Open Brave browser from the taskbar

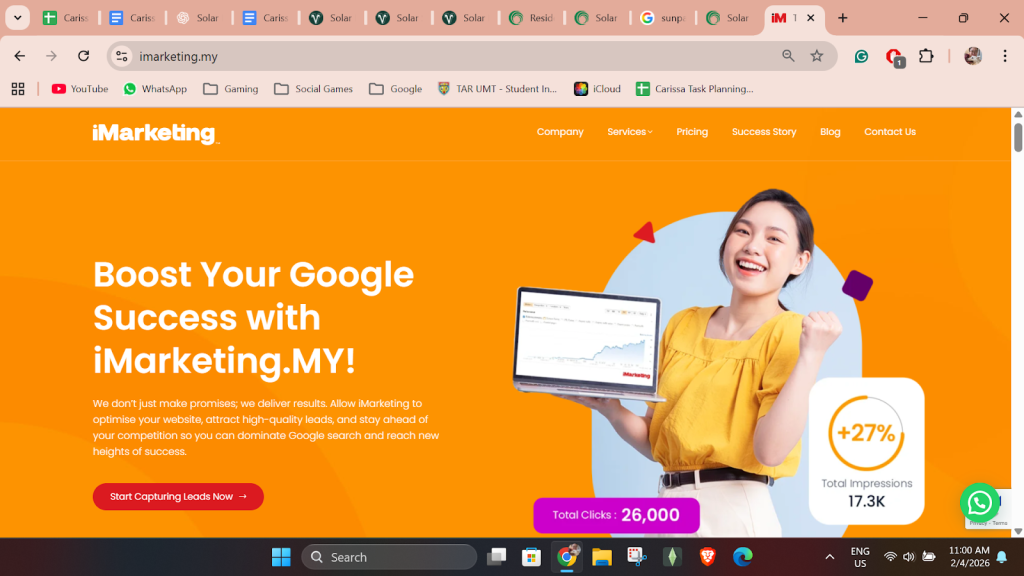(707, 557)
